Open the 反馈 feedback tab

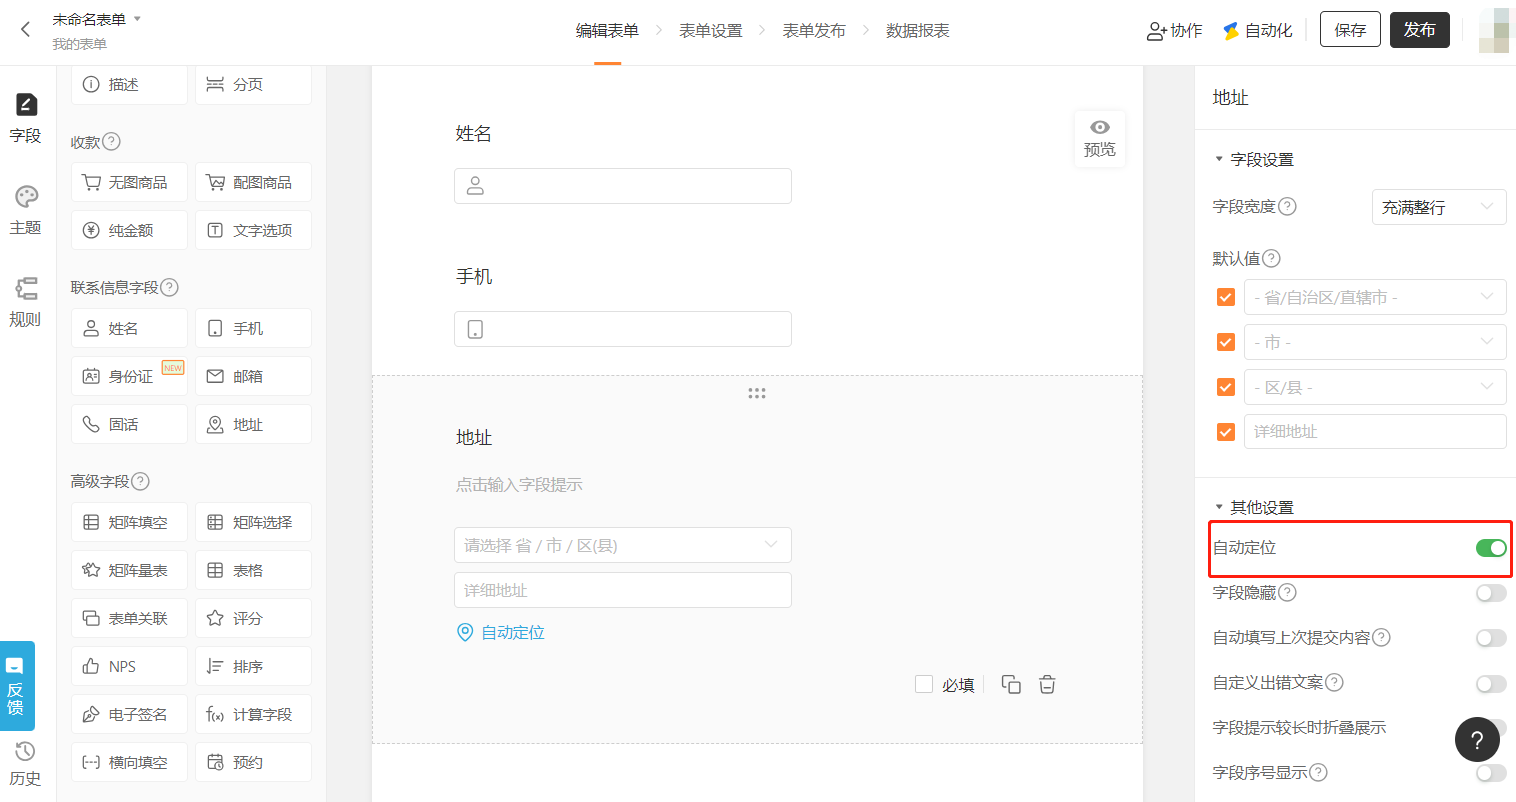17,686
